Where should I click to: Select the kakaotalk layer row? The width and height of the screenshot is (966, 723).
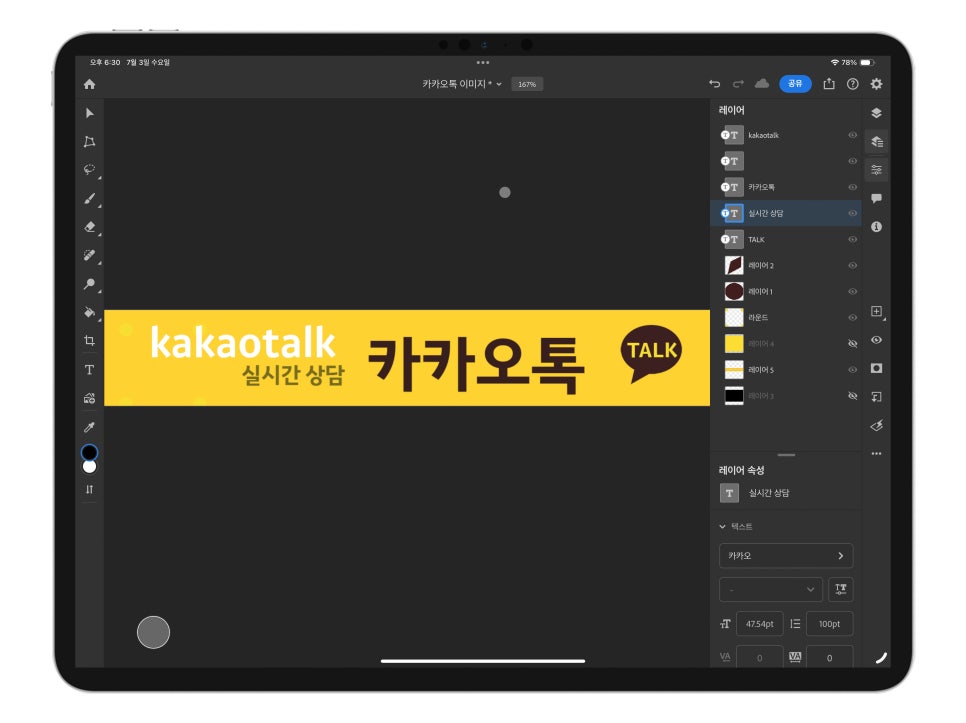(786, 135)
